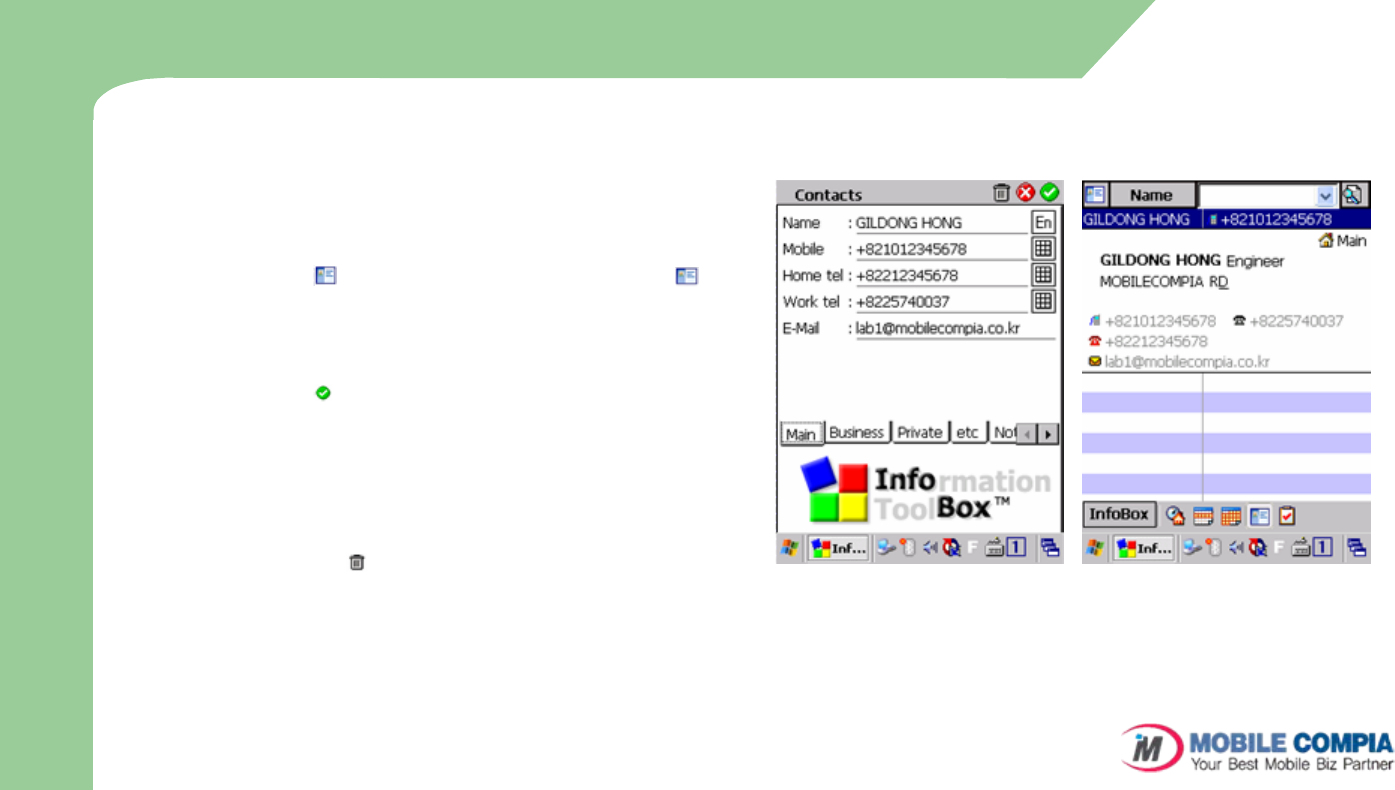This screenshot has width=1395, height=790.
Task: Click the Name sort button in contact list
Action: point(1152,195)
